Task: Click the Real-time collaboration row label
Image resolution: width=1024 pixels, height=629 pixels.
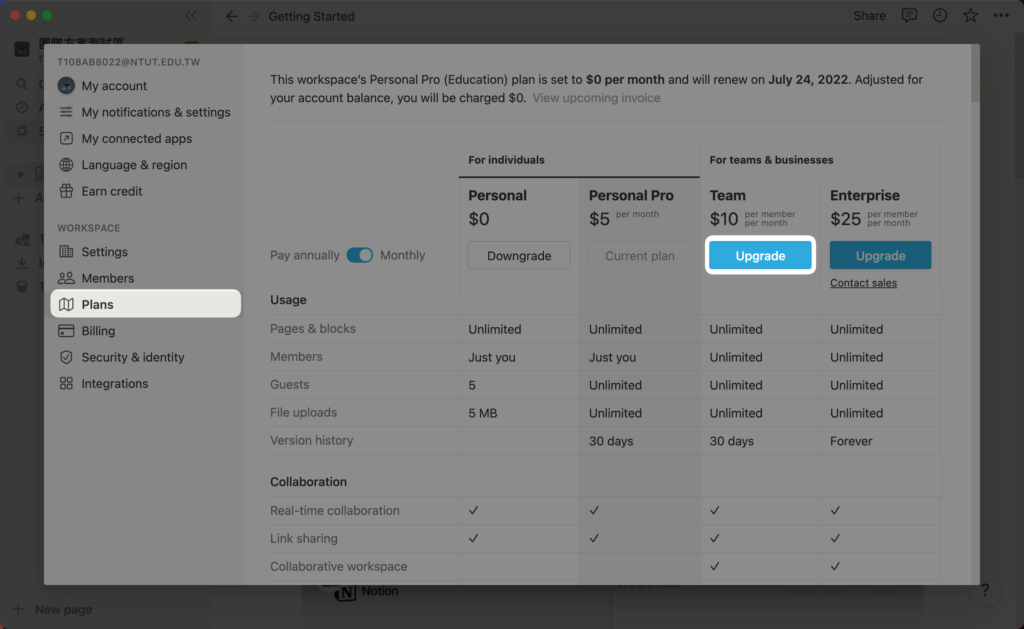Action: coord(334,511)
